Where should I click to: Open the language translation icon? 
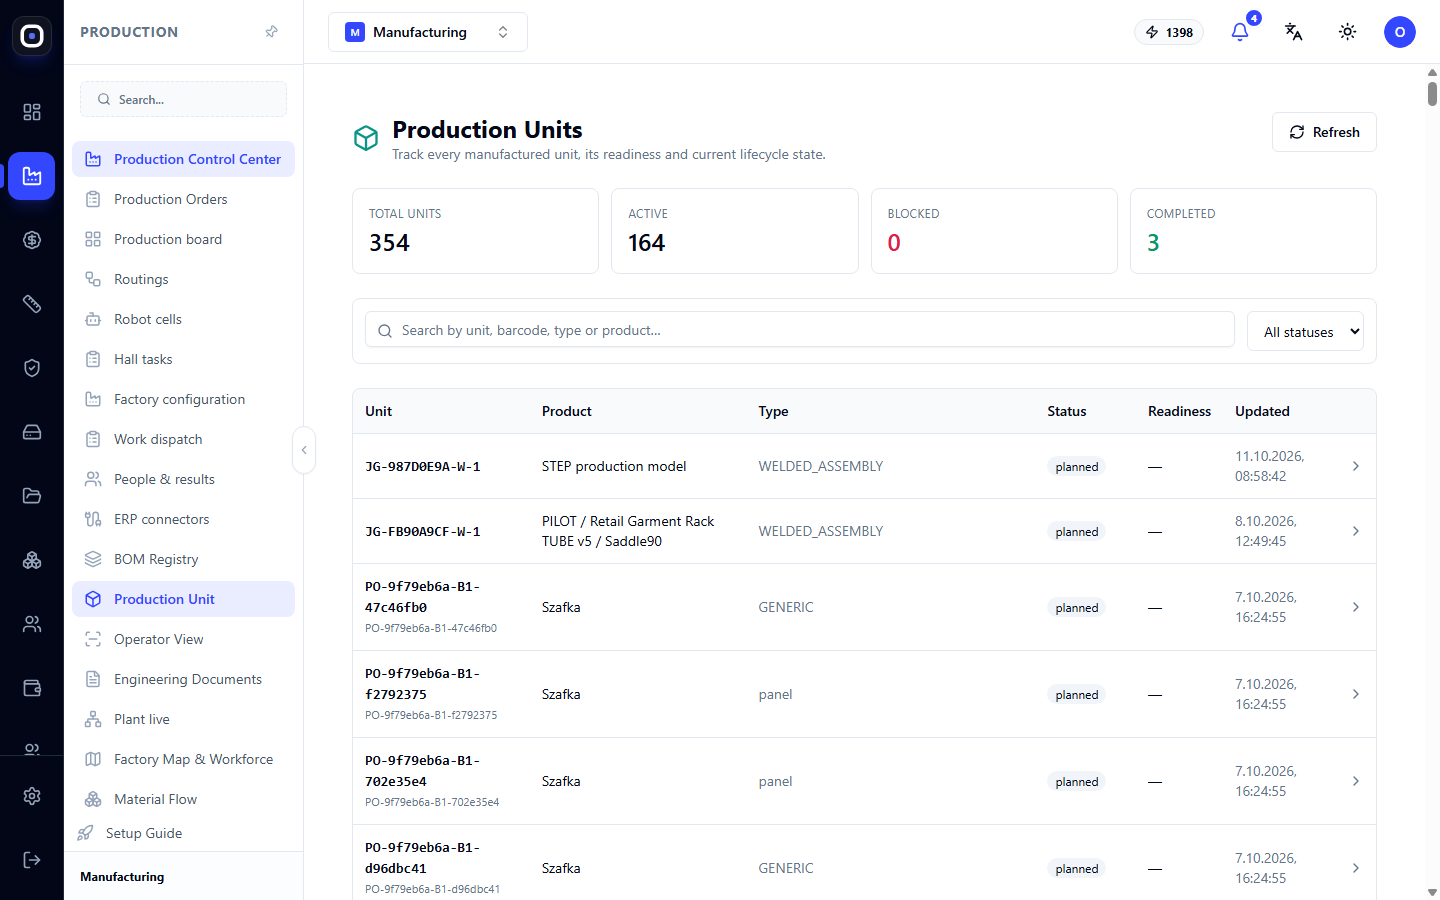(x=1294, y=32)
